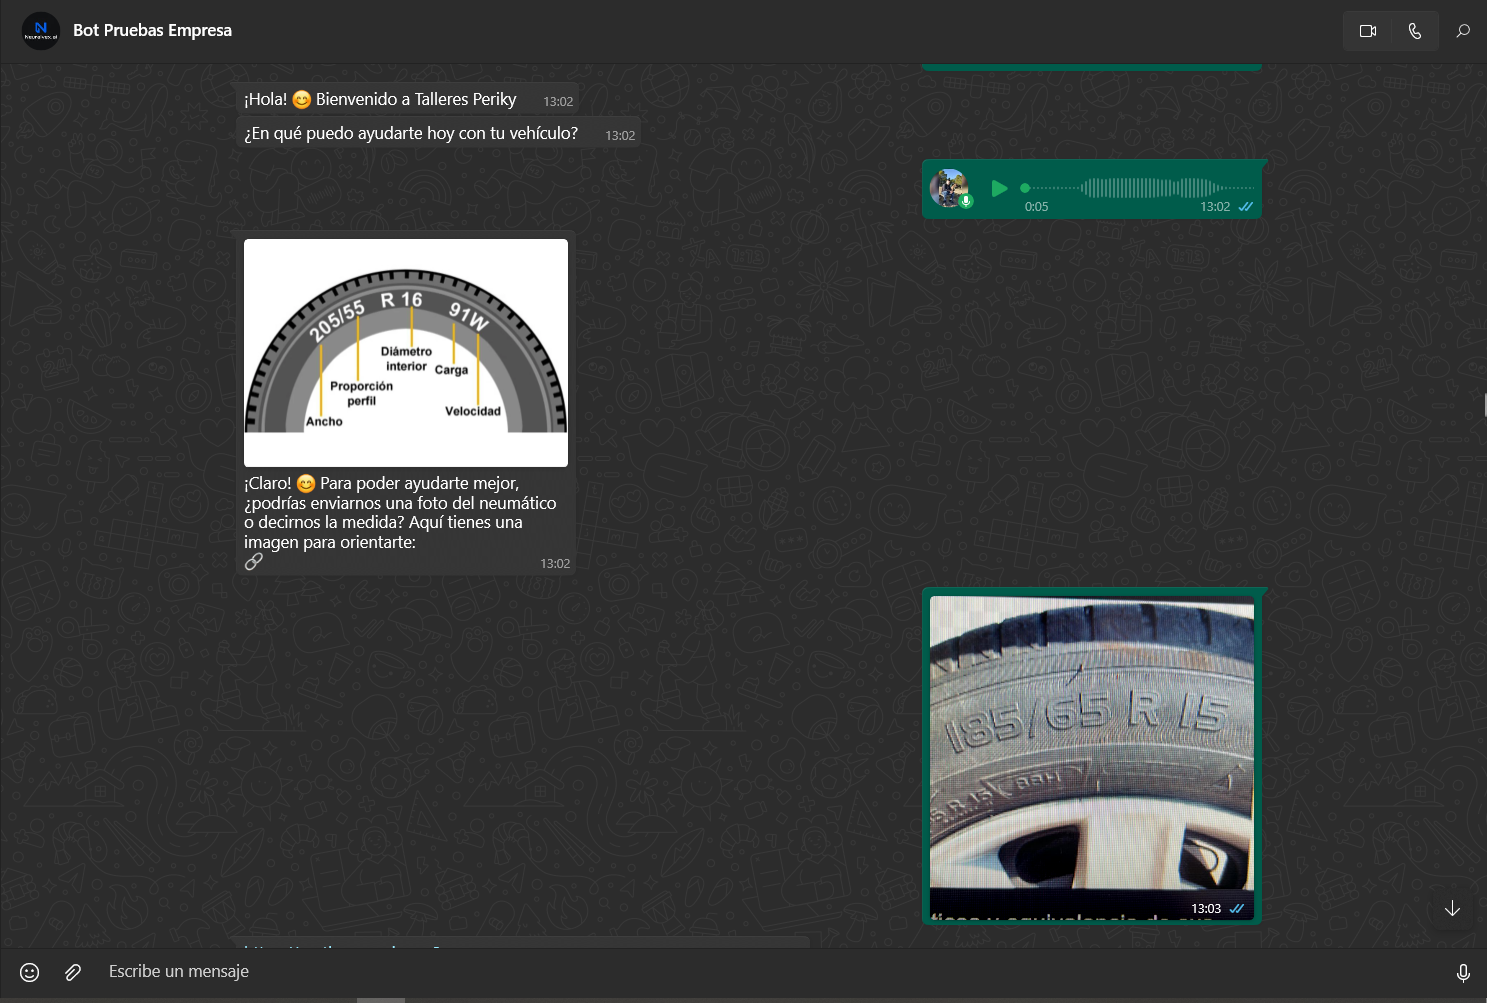Attach a file with the paperclip
The image size is (1487, 1003).
tap(71, 971)
